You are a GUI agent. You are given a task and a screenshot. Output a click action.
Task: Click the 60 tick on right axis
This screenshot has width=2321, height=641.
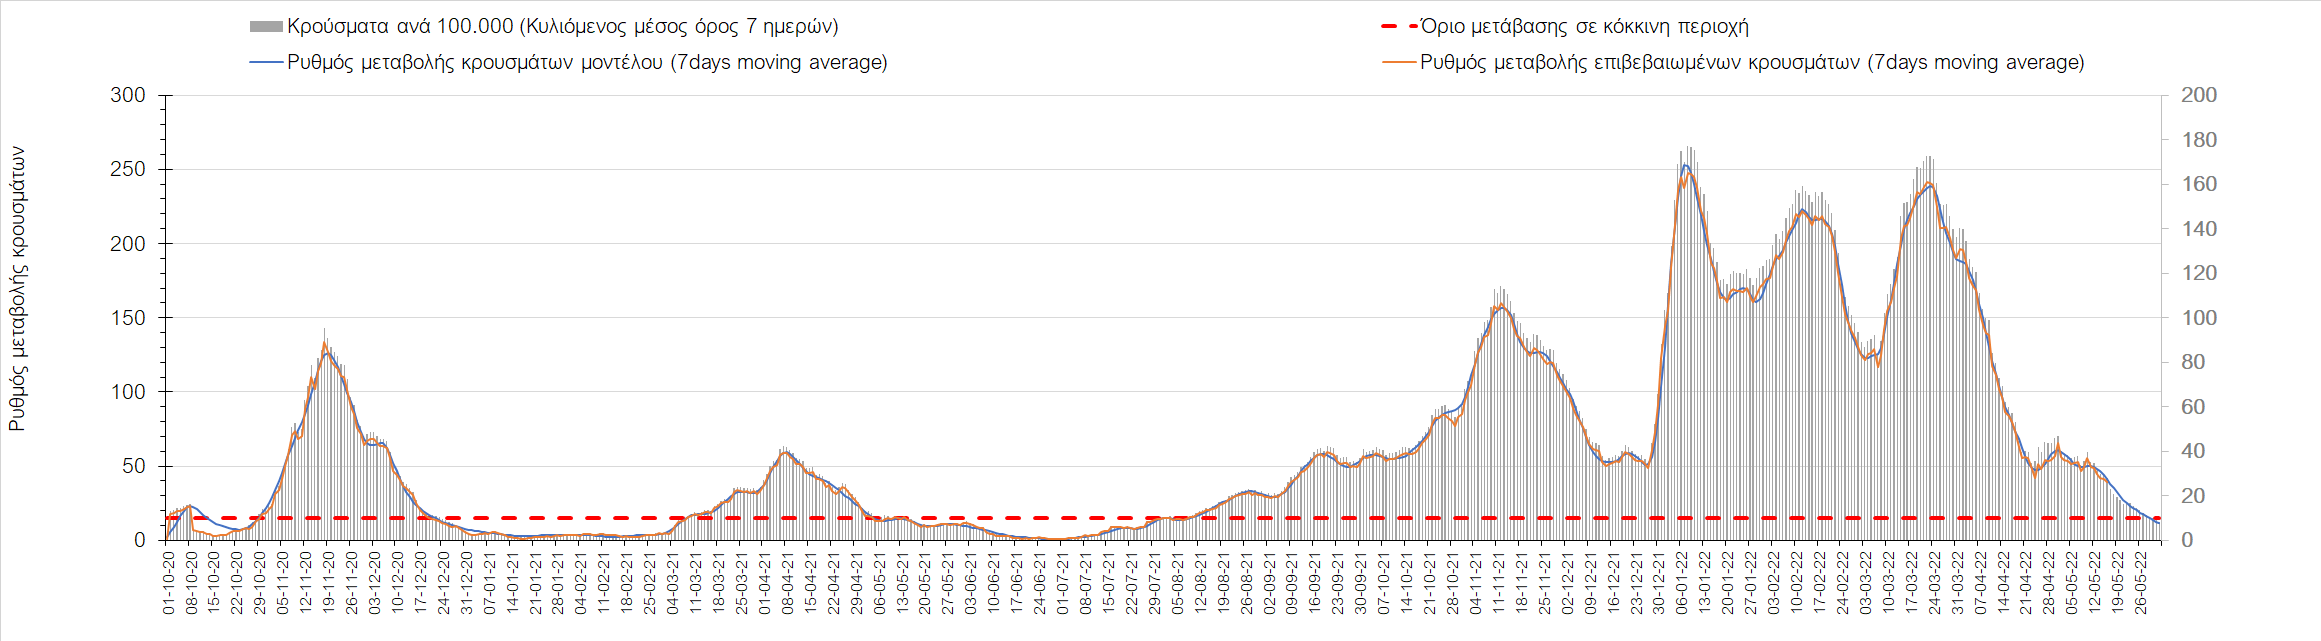[2192, 407]
